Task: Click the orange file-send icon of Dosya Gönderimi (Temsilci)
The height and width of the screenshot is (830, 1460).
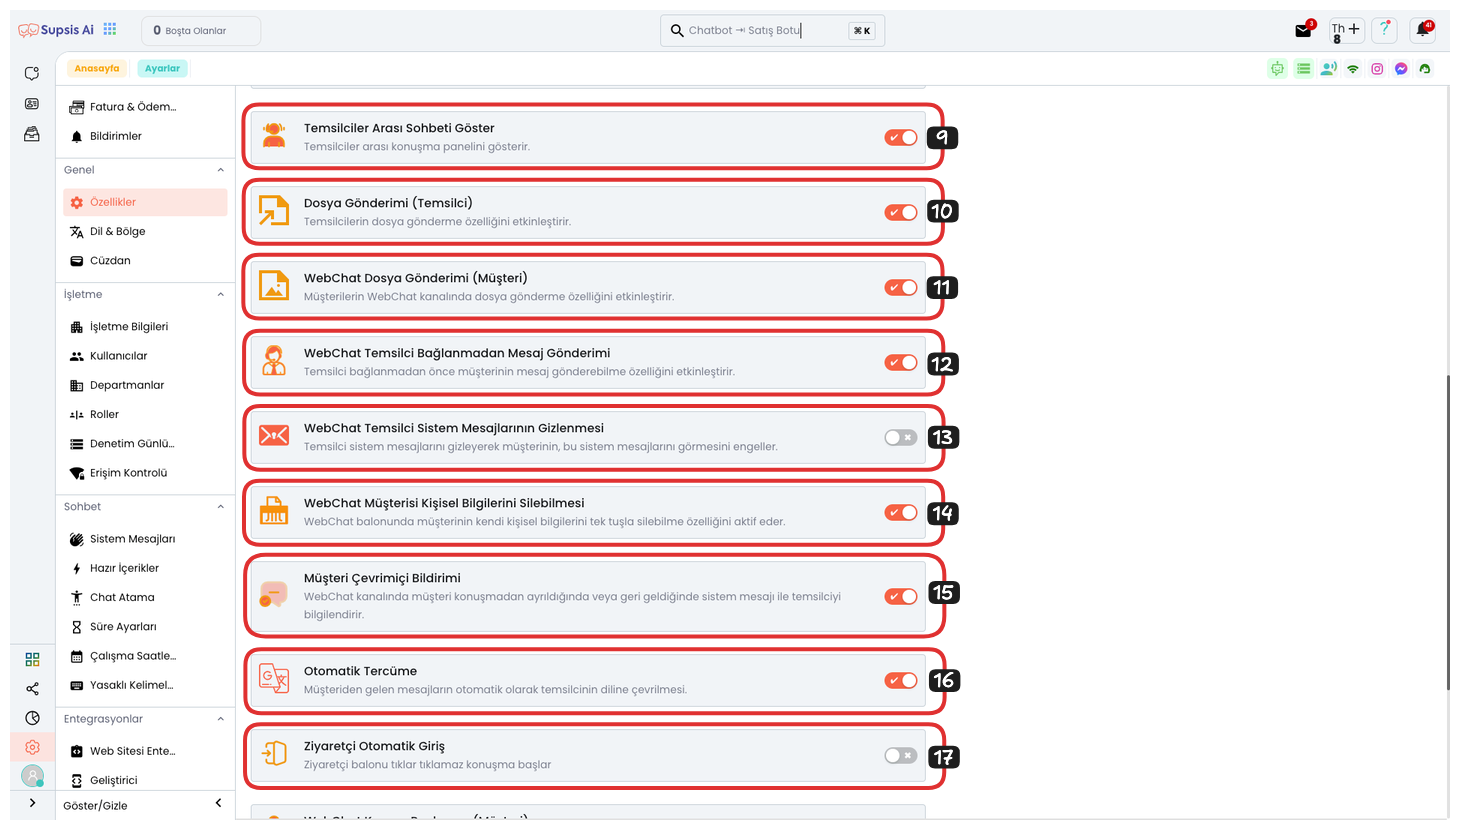Action: coord(274,211)
